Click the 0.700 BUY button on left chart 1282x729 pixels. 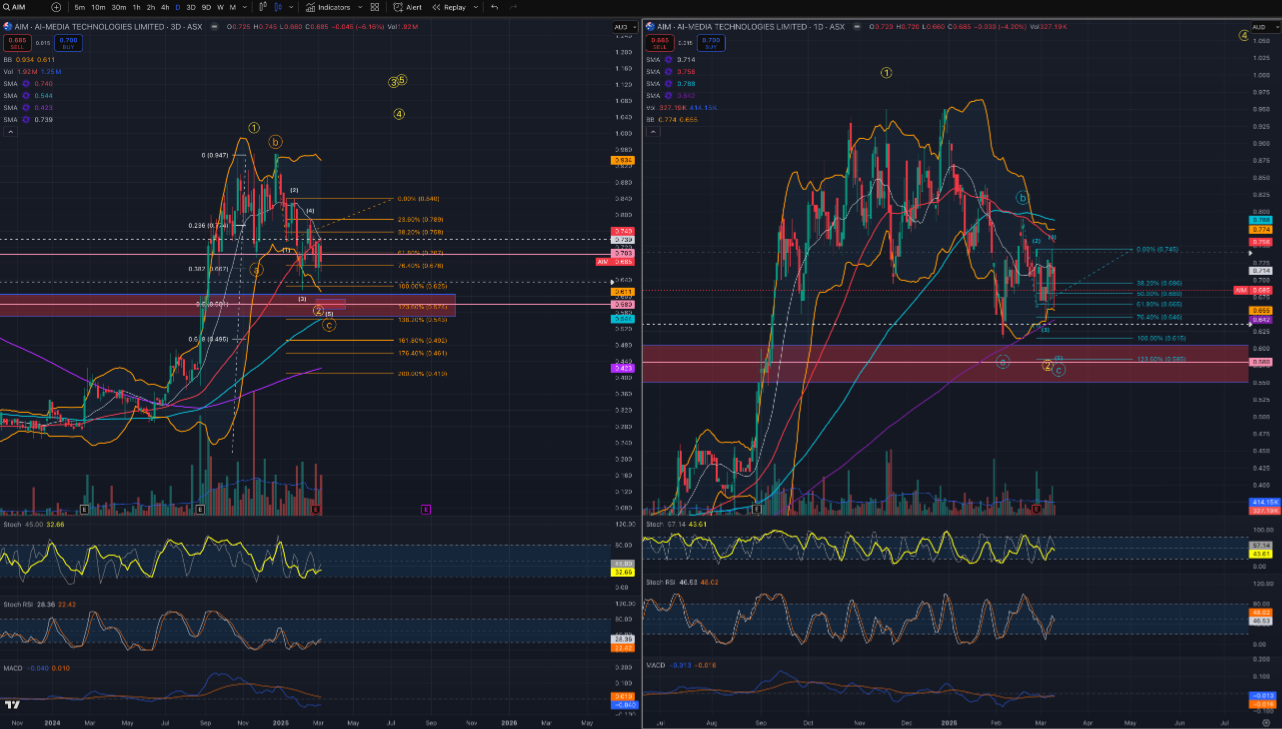(68, 42)
